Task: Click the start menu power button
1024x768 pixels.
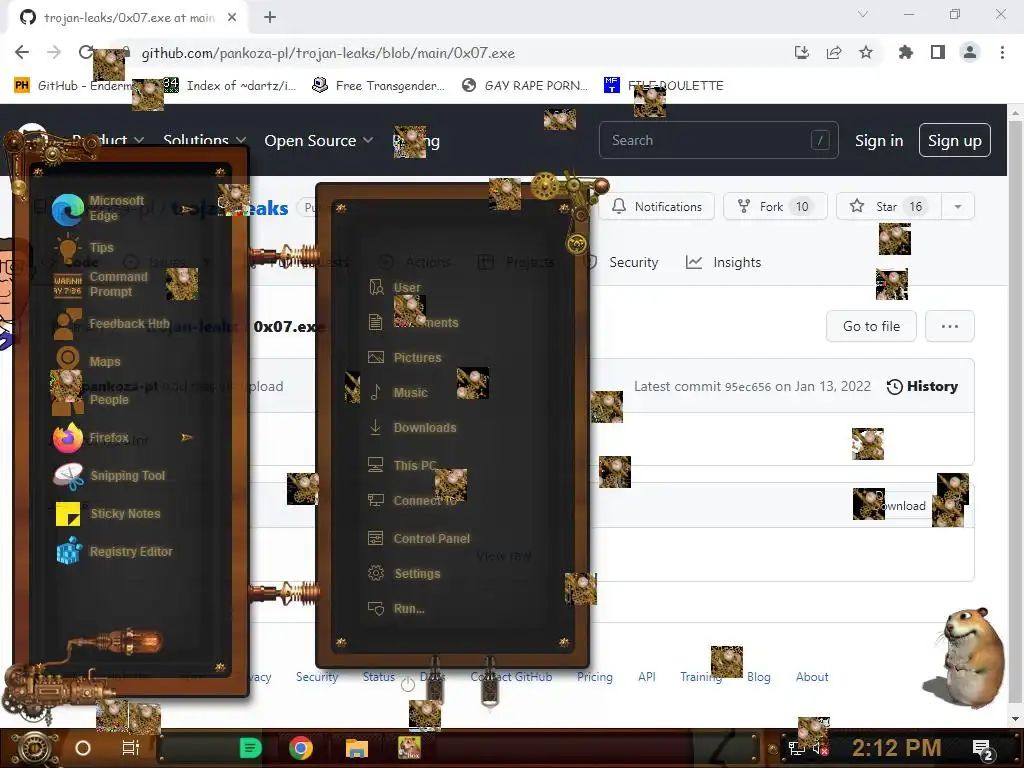Action: click(x=408, y=684)
